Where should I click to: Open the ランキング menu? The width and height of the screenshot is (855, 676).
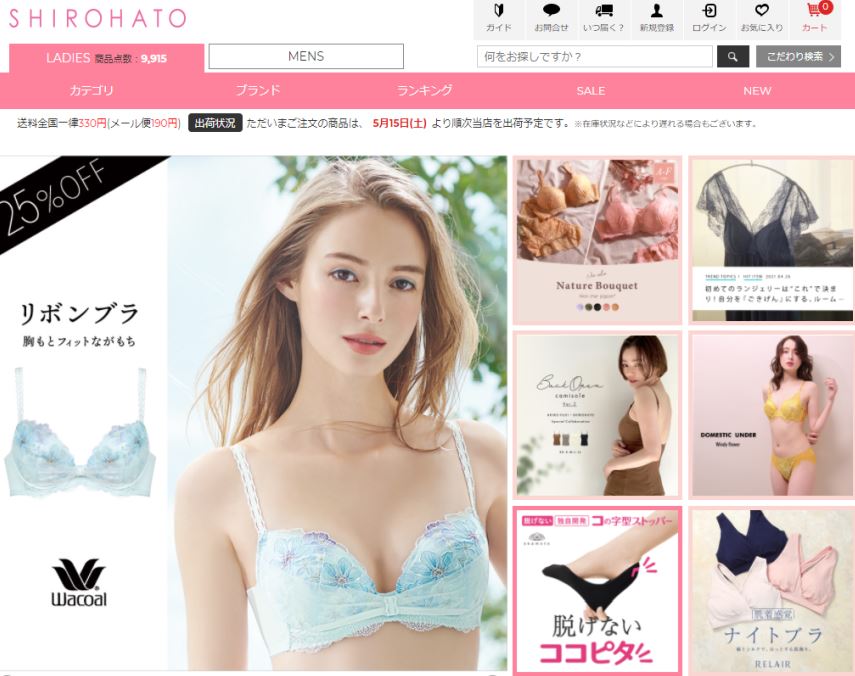[x=424, y=90]
